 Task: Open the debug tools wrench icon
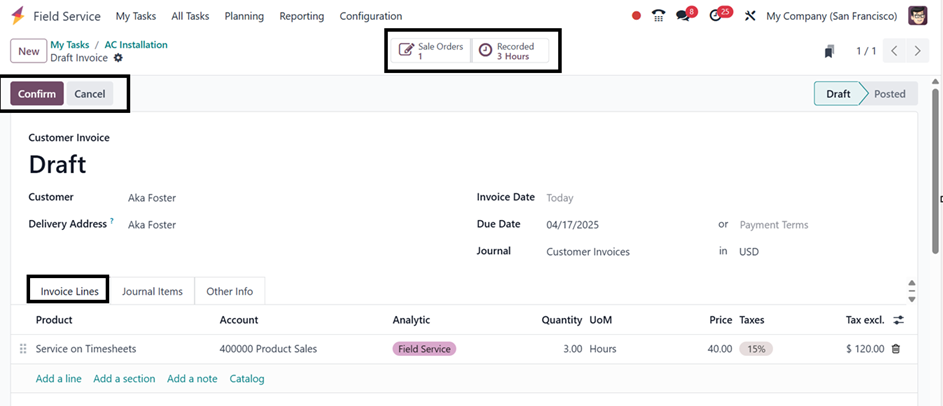(750, 16)
